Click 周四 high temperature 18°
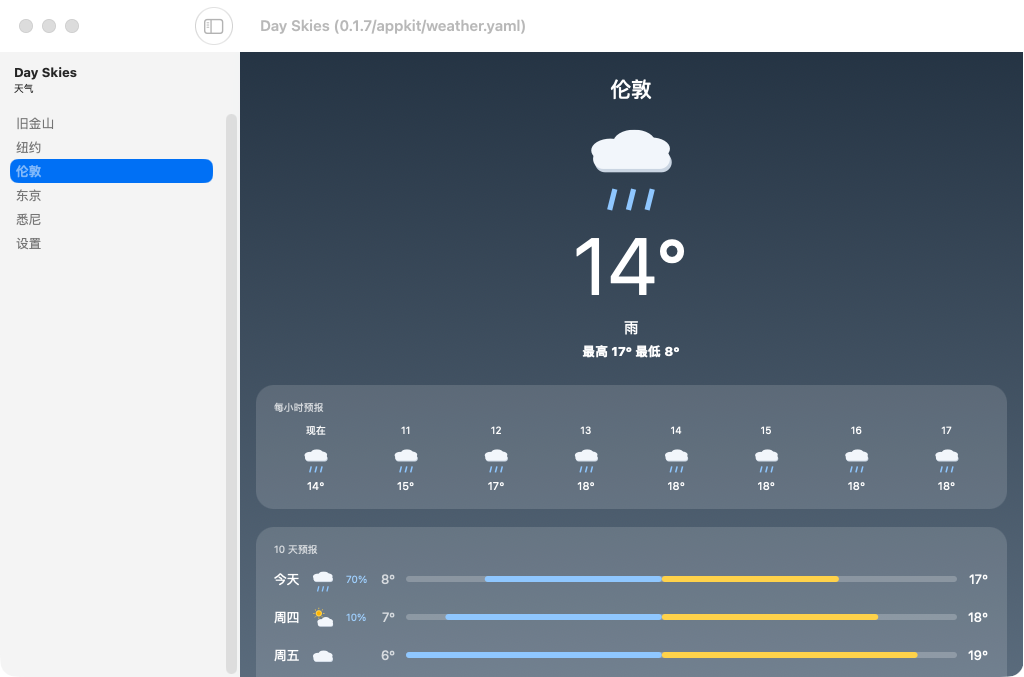This screenshot has width=1024, height=677. coord(978,618)
